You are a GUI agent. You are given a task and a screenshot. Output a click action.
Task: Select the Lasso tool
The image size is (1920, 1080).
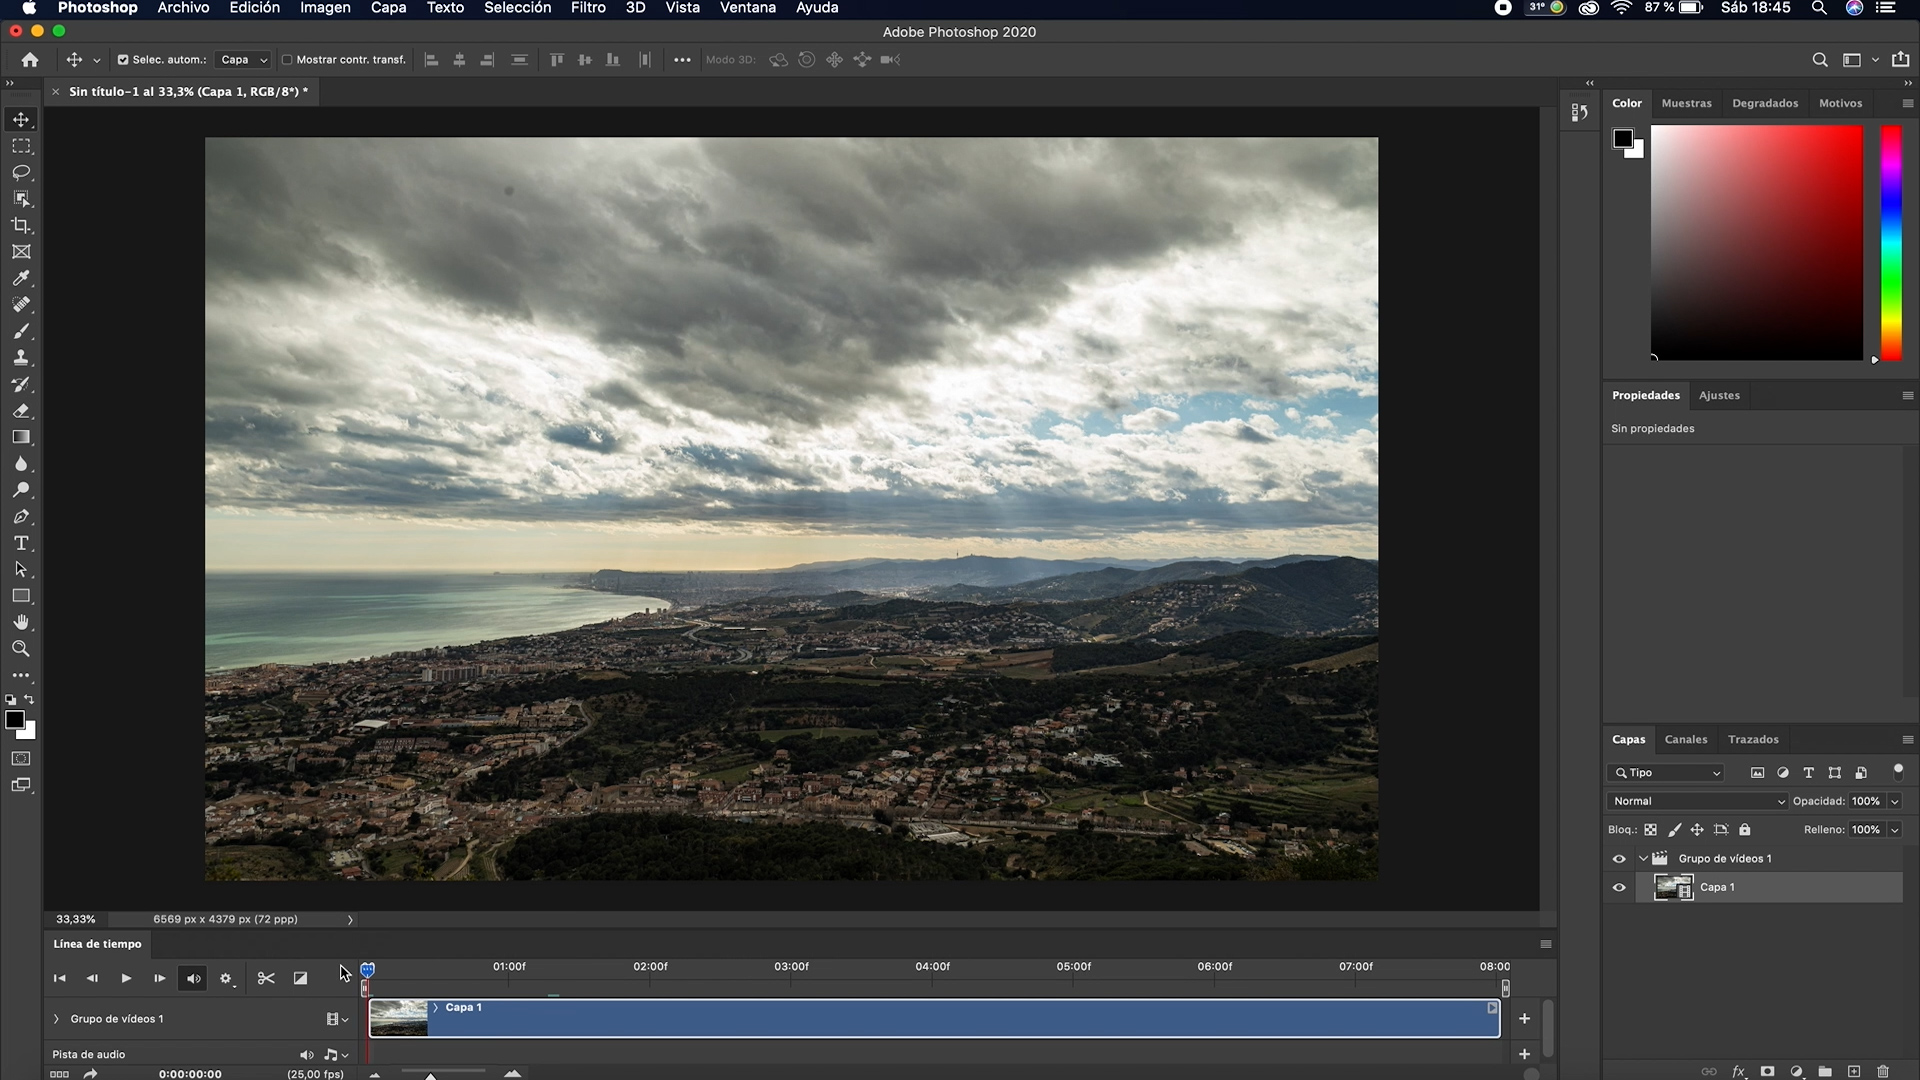21,172
